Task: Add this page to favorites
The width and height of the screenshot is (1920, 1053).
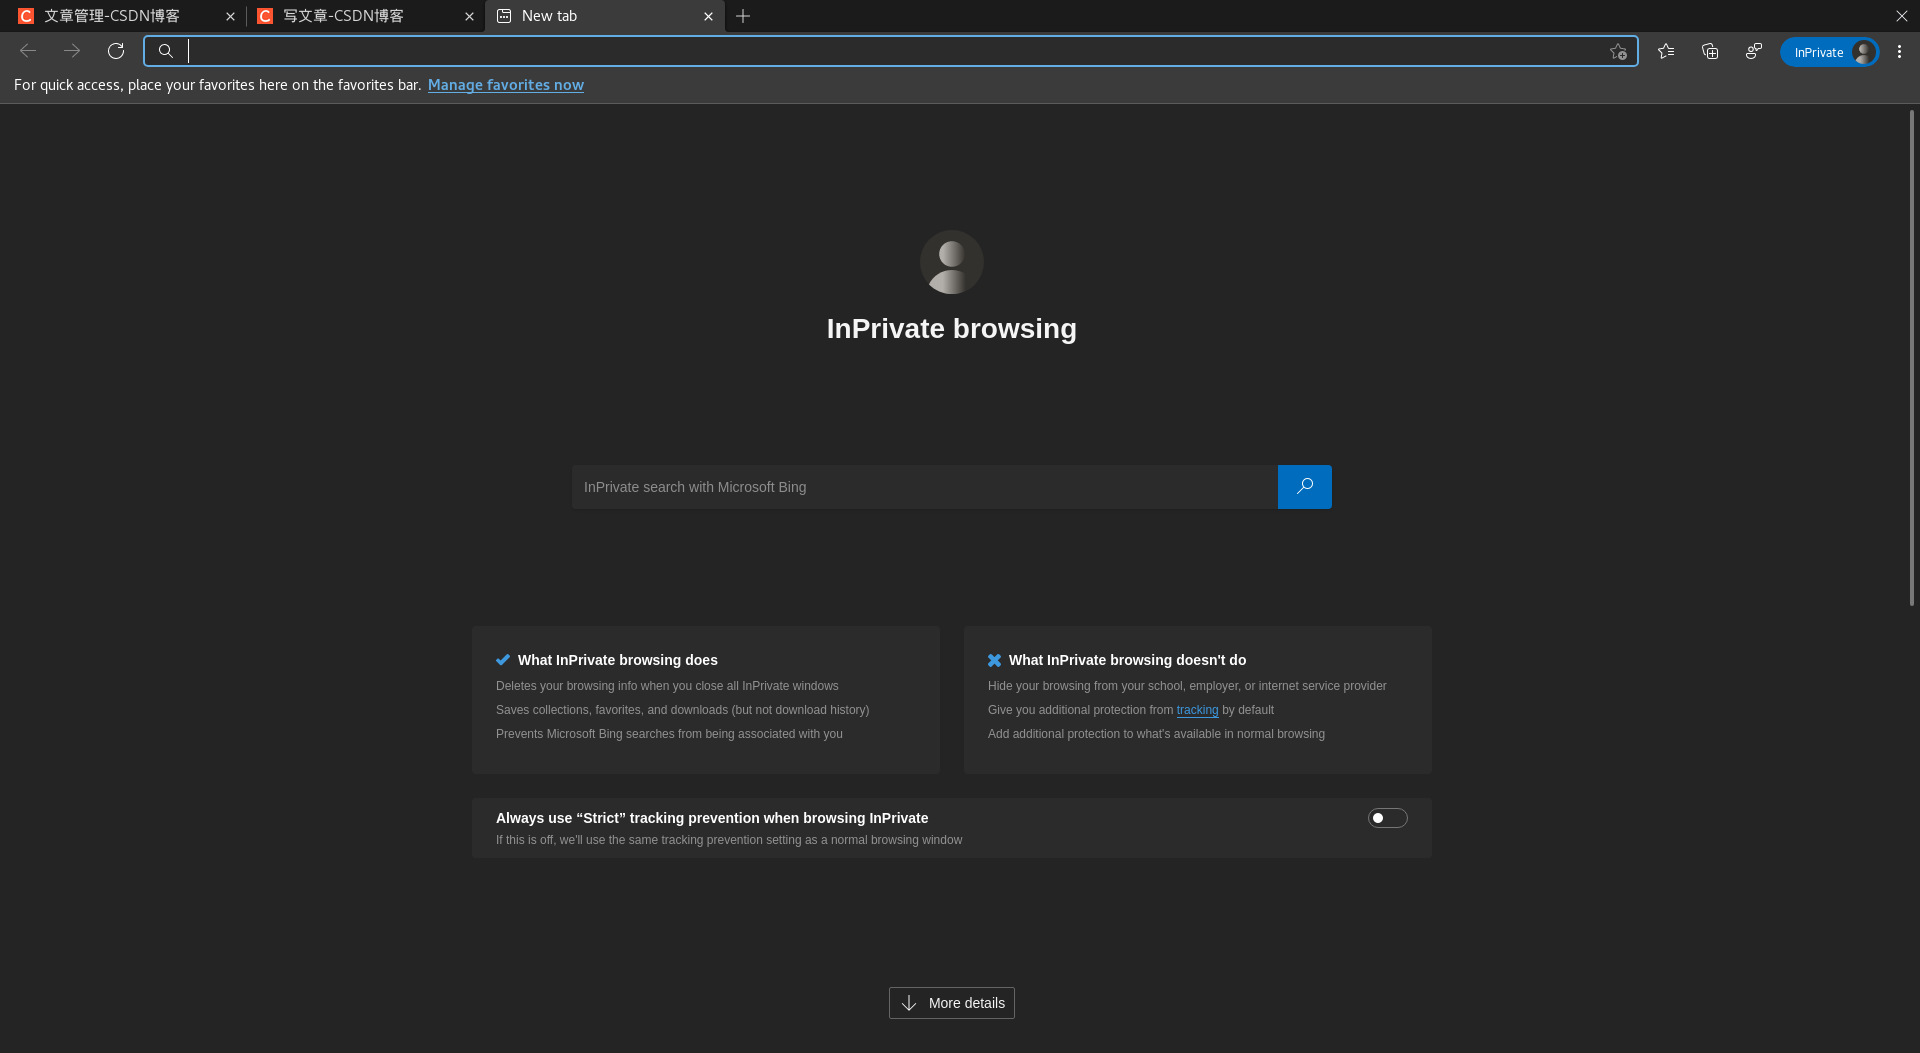Action: coord(1618,52)
